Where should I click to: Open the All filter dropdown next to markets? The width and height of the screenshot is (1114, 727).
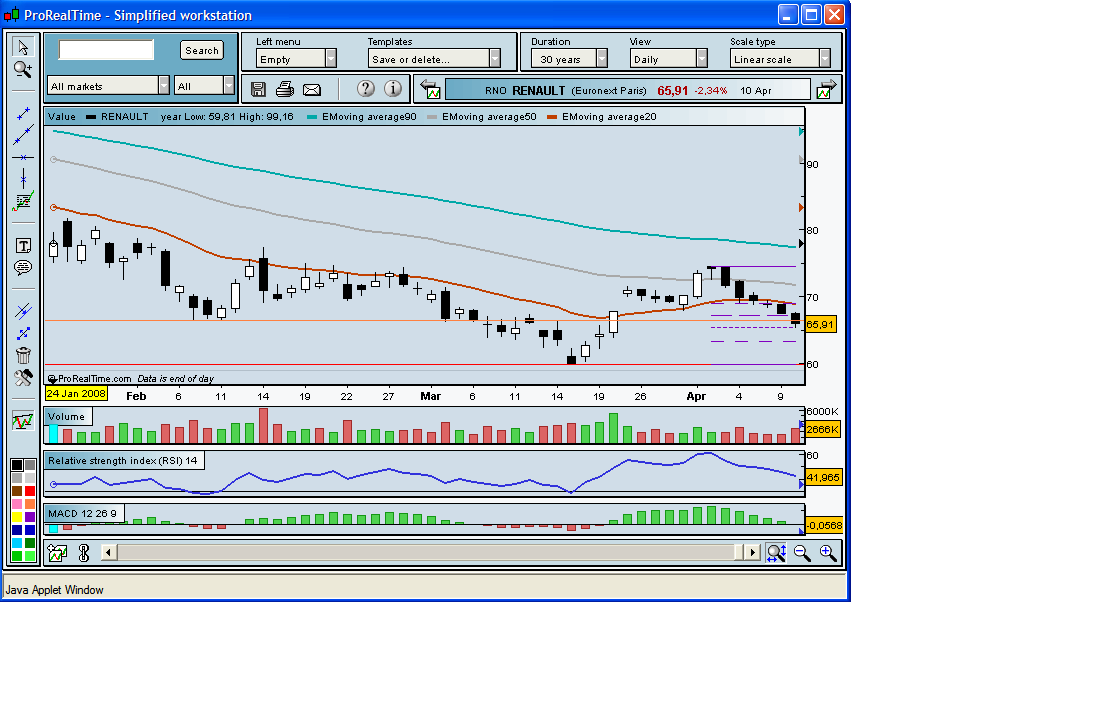(204, 86)
